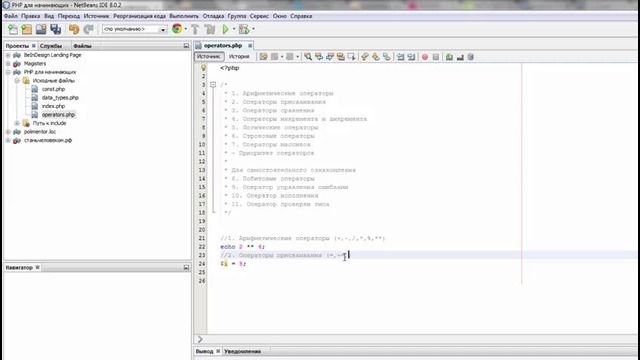The height and width of the screenshot is (360, 640).
Task: Click the Comment editor toolbar icon
Action: 449,57
